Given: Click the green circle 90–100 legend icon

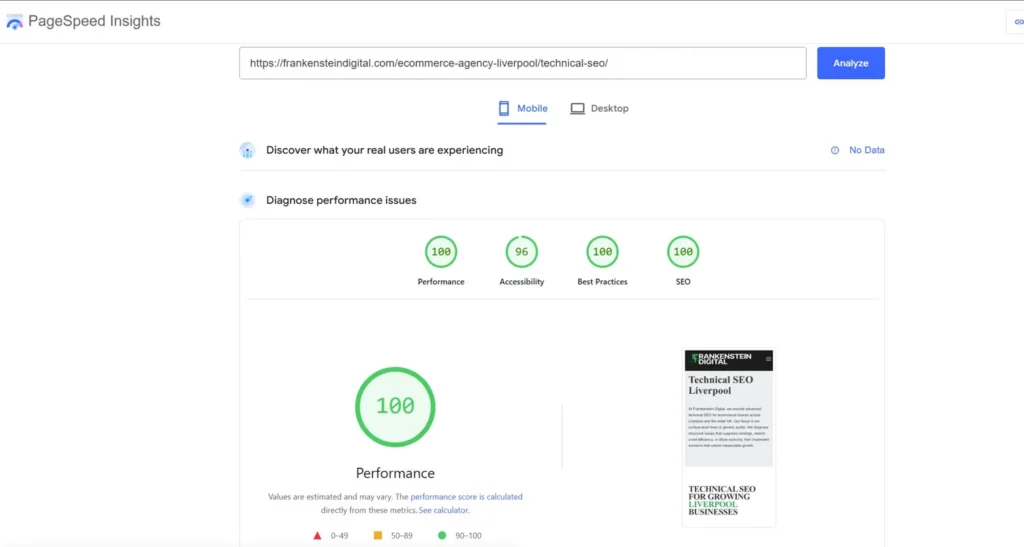Looking at the screenshot, I should pos(442,535).
